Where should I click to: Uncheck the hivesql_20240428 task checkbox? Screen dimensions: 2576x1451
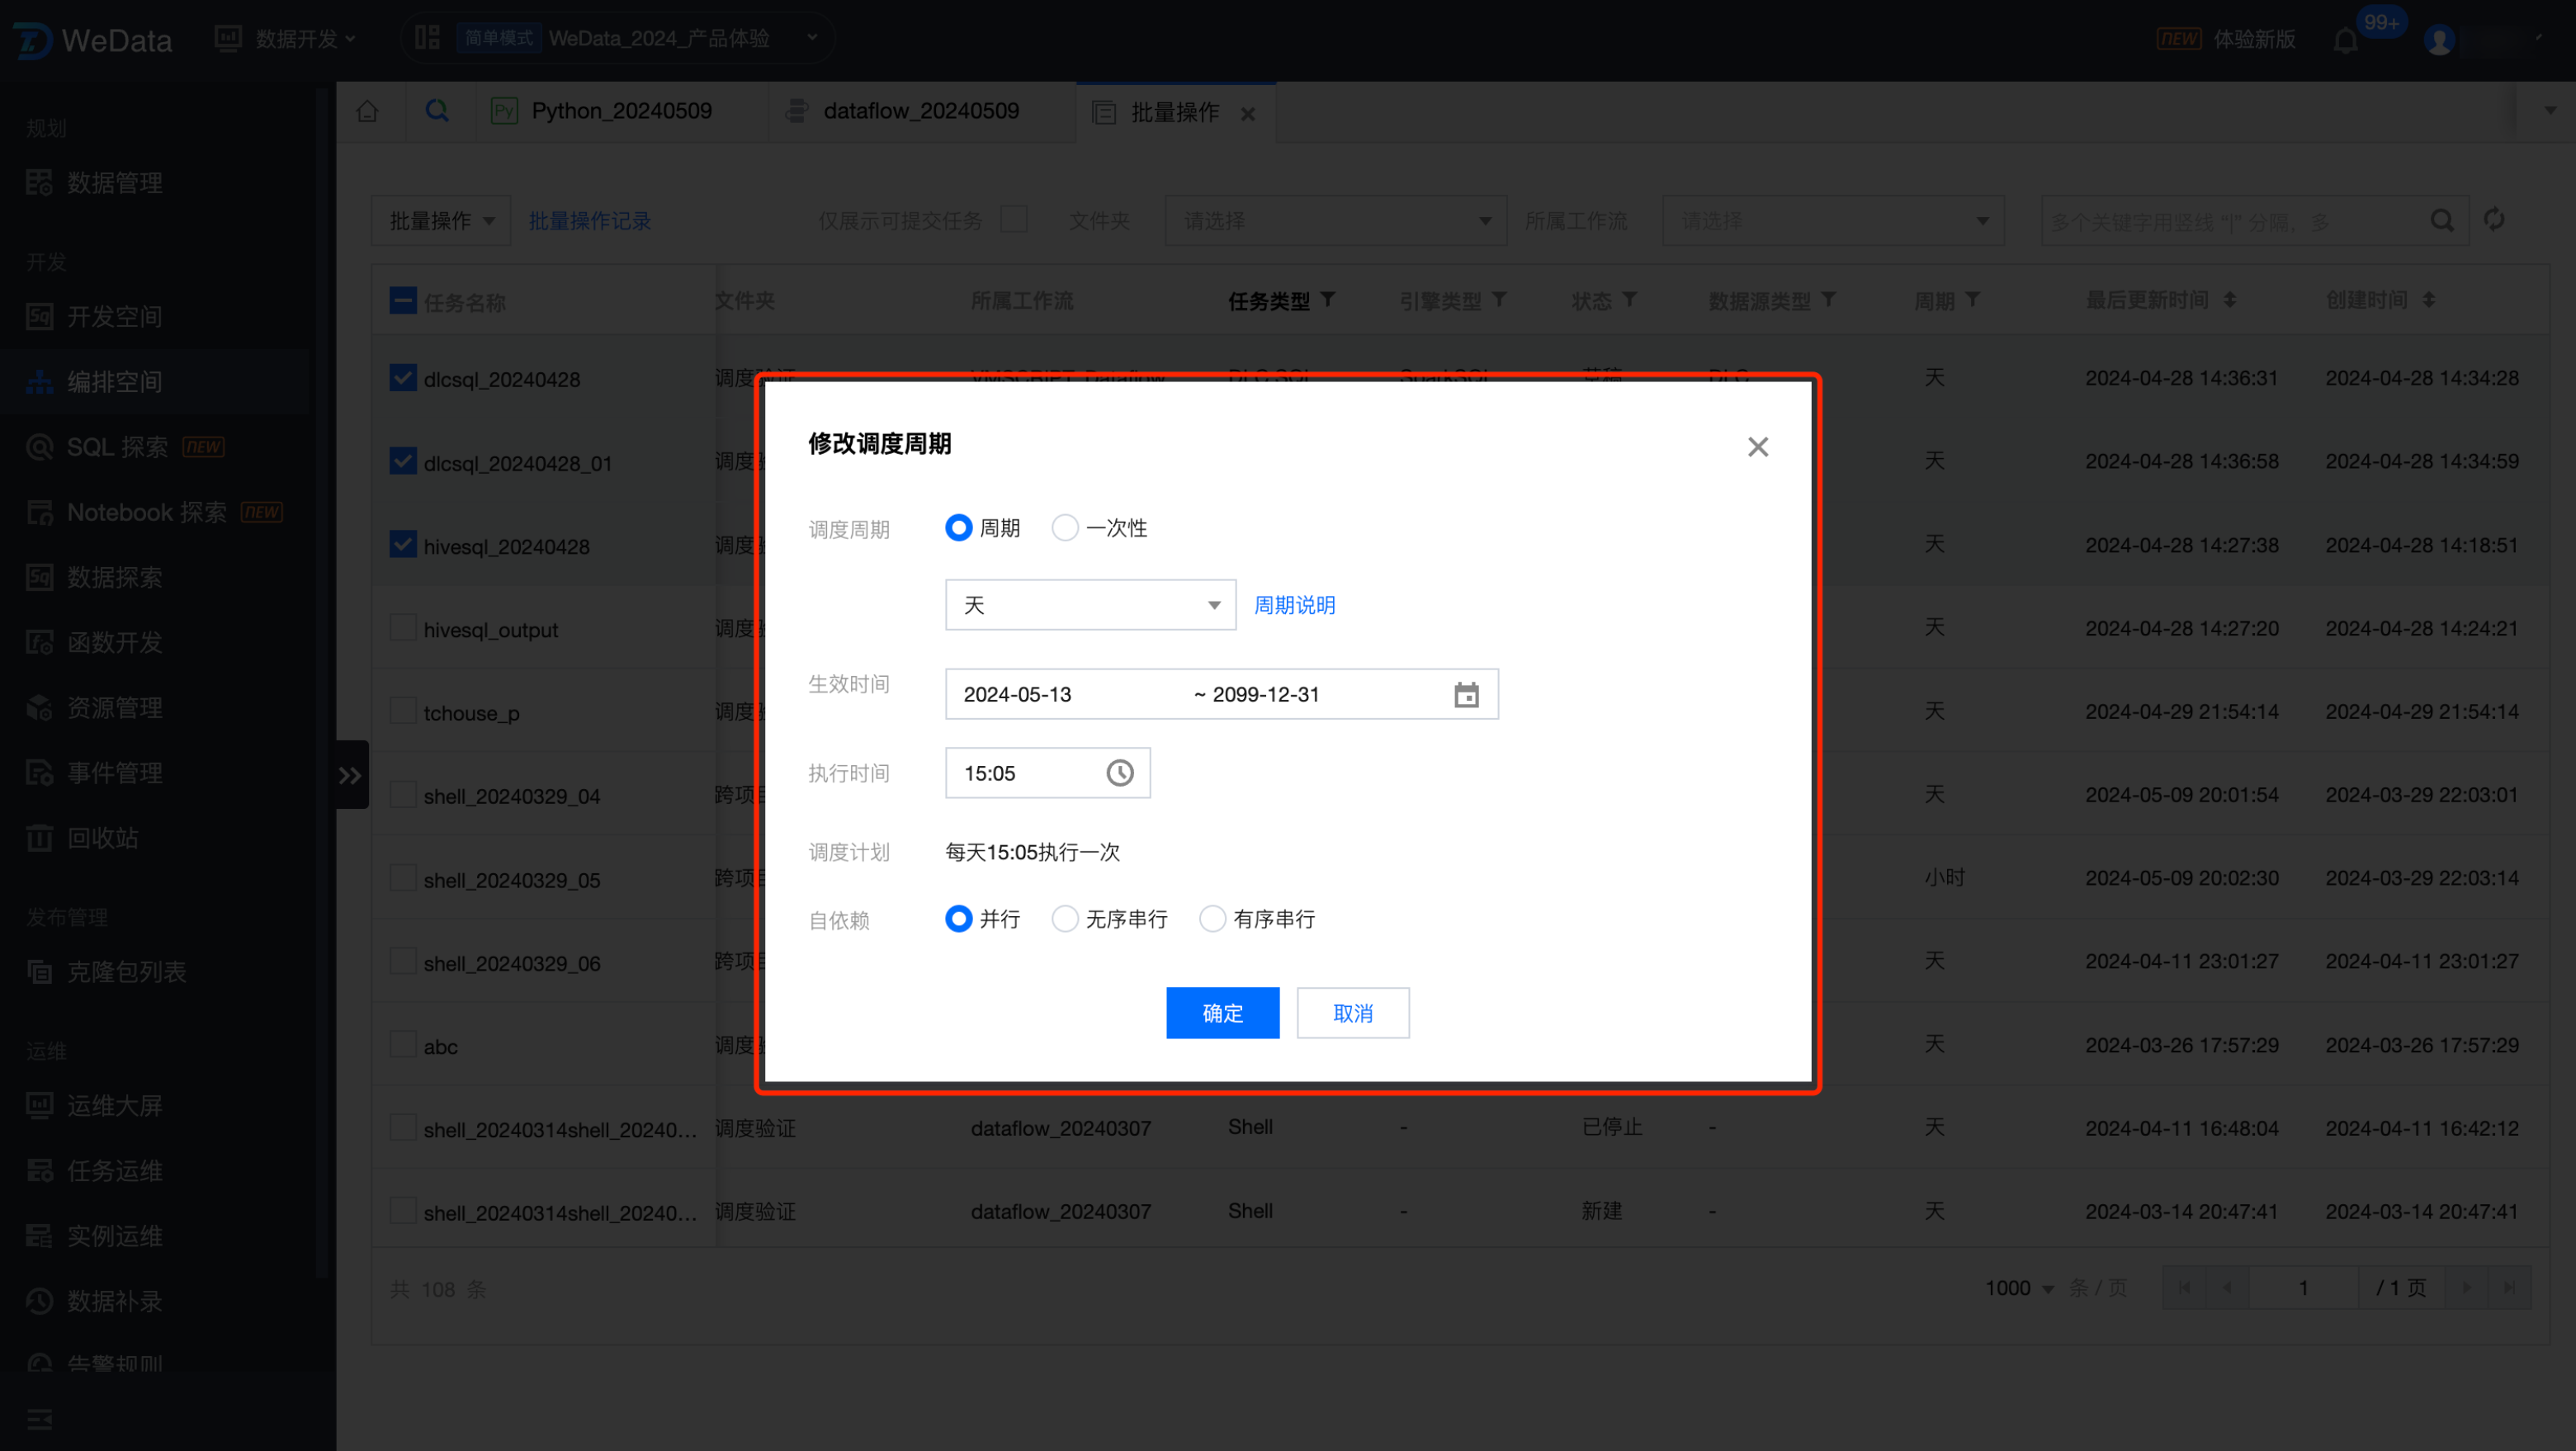tap(403, 545)
